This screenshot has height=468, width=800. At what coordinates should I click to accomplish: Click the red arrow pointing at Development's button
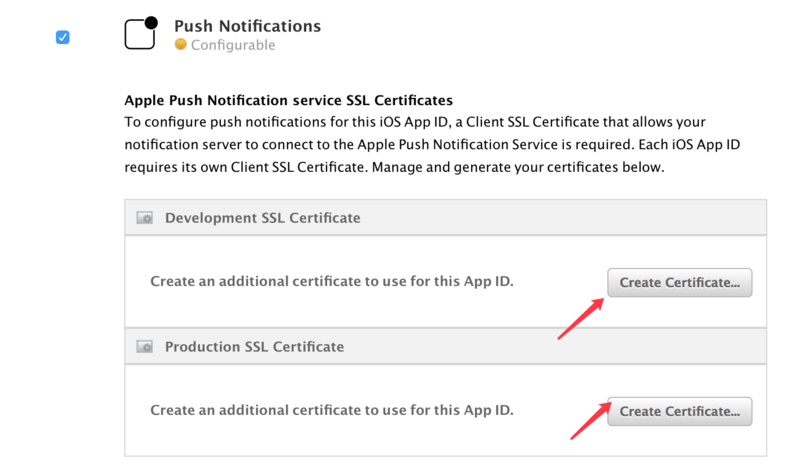(x=581, y=319)
